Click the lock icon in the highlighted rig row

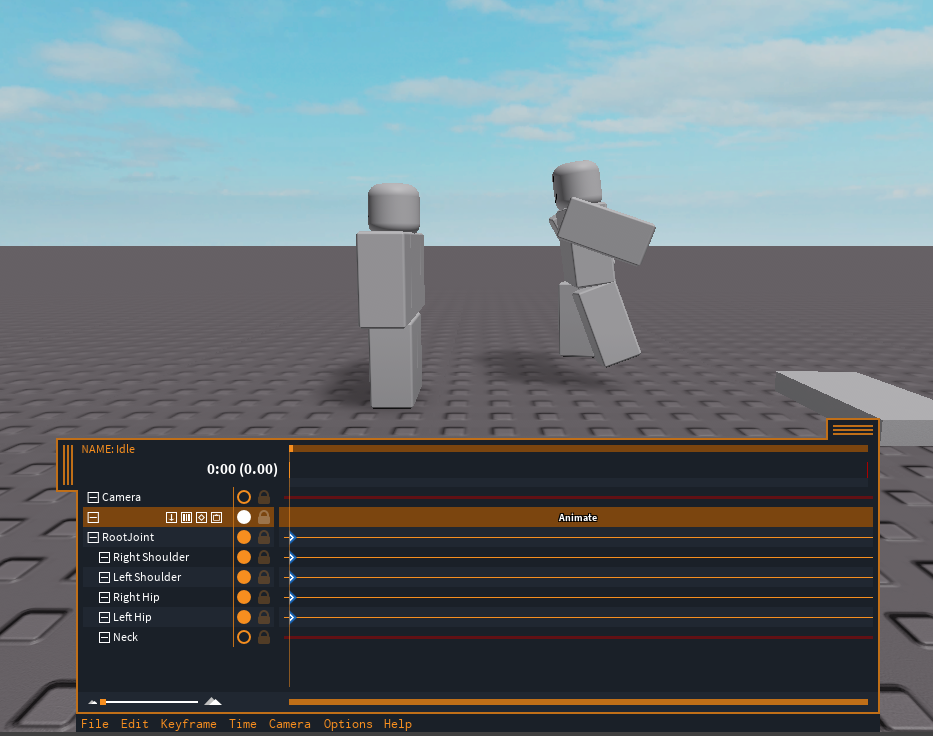(264, 517)
